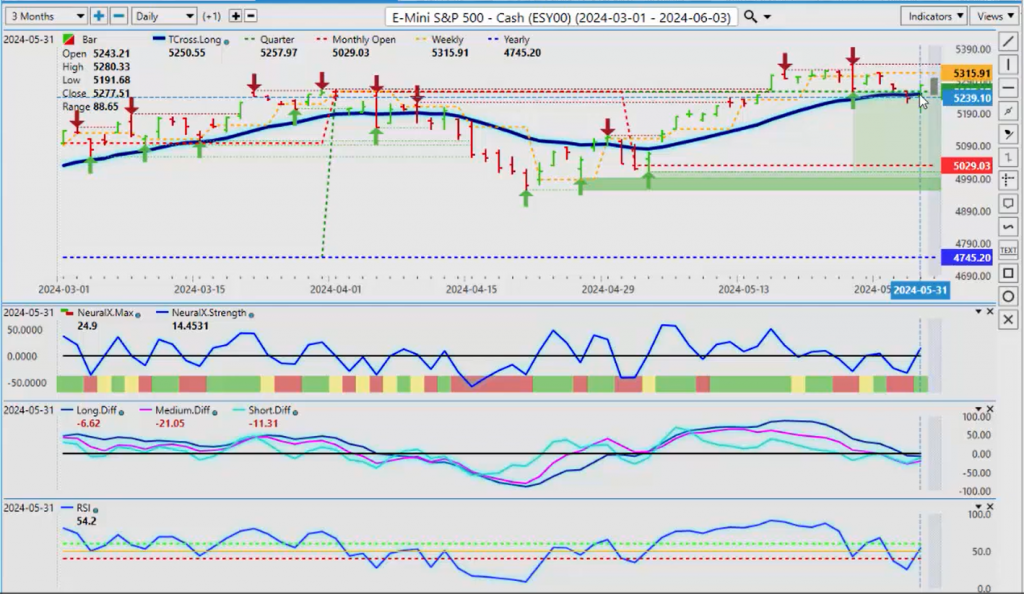Click the 2024-05-31 date marker on axis

coord(920,290)
